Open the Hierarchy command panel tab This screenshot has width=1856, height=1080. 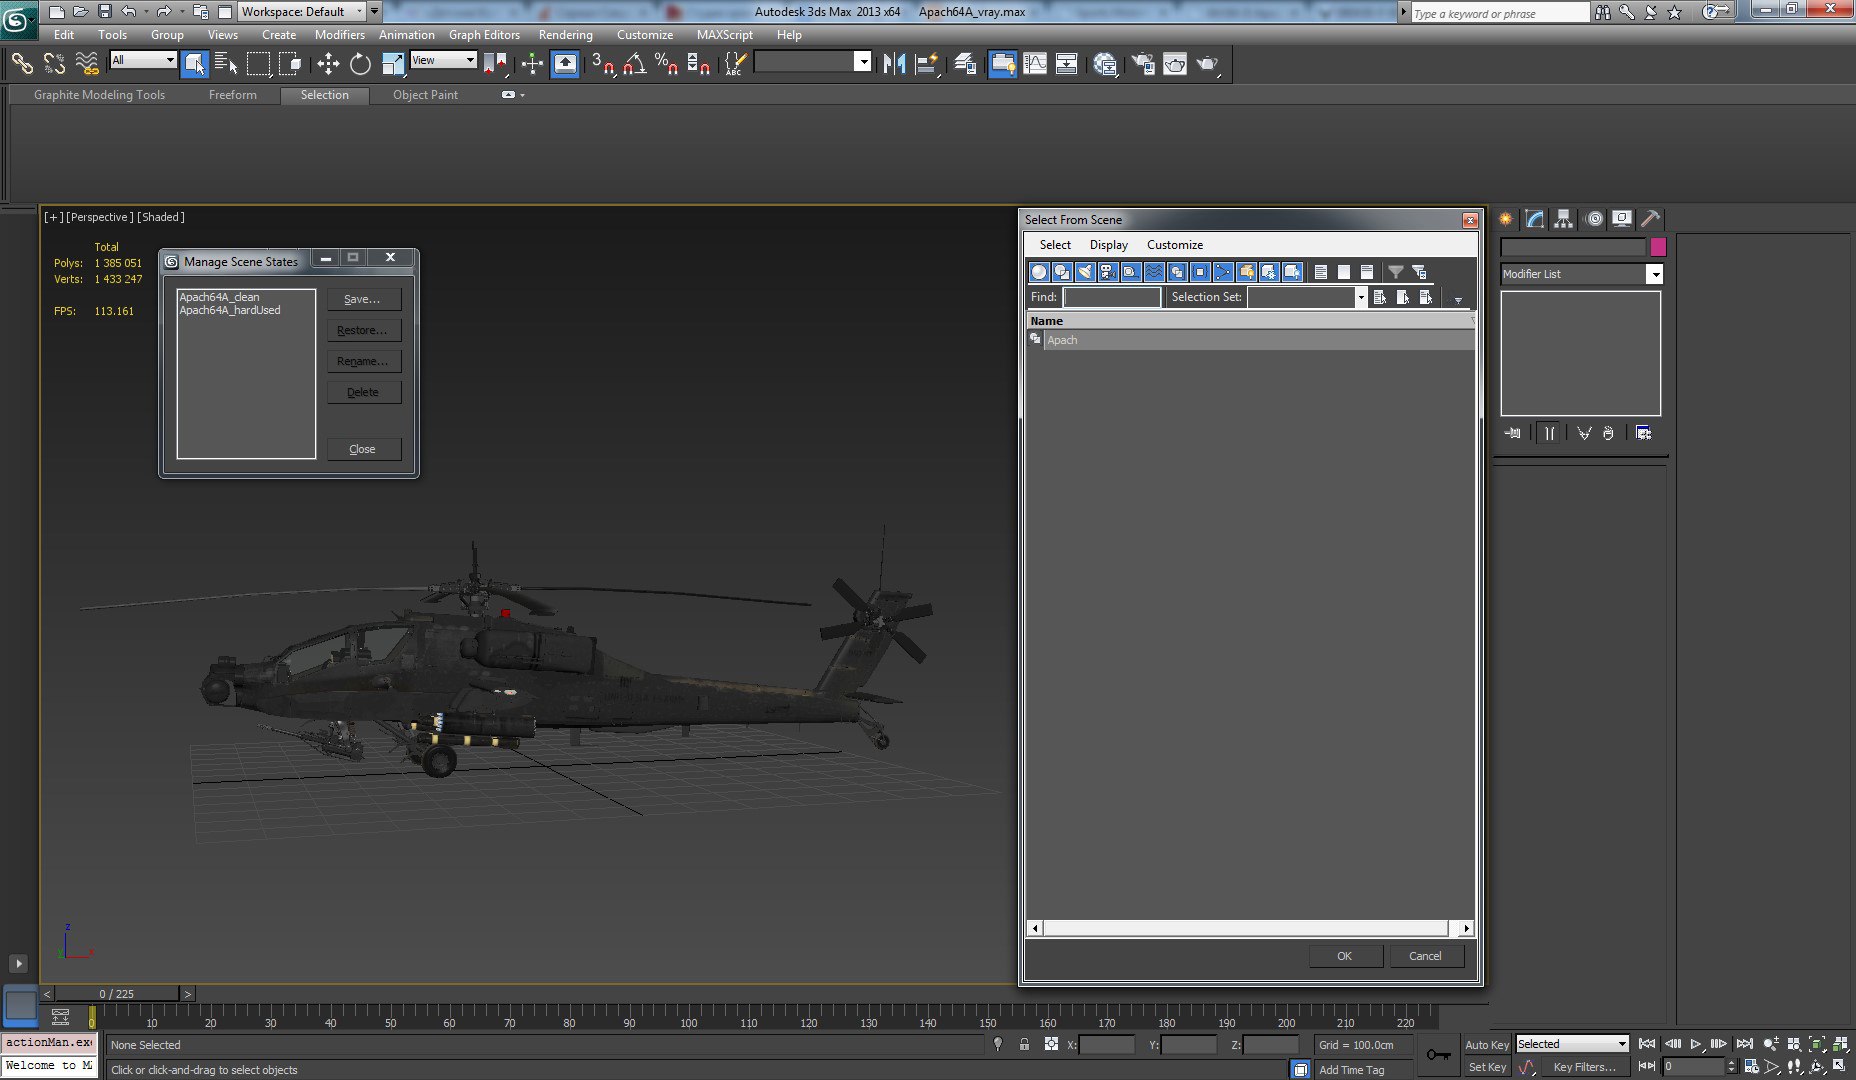click(x=1564, y=219)
